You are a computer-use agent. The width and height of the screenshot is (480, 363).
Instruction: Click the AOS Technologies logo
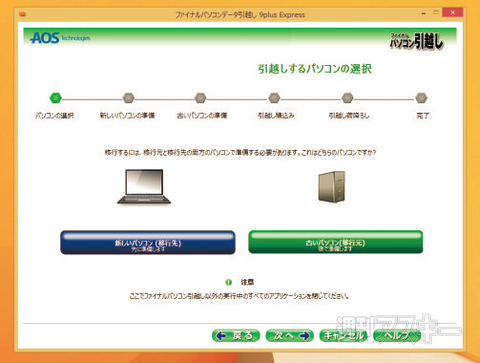[60, 38]
